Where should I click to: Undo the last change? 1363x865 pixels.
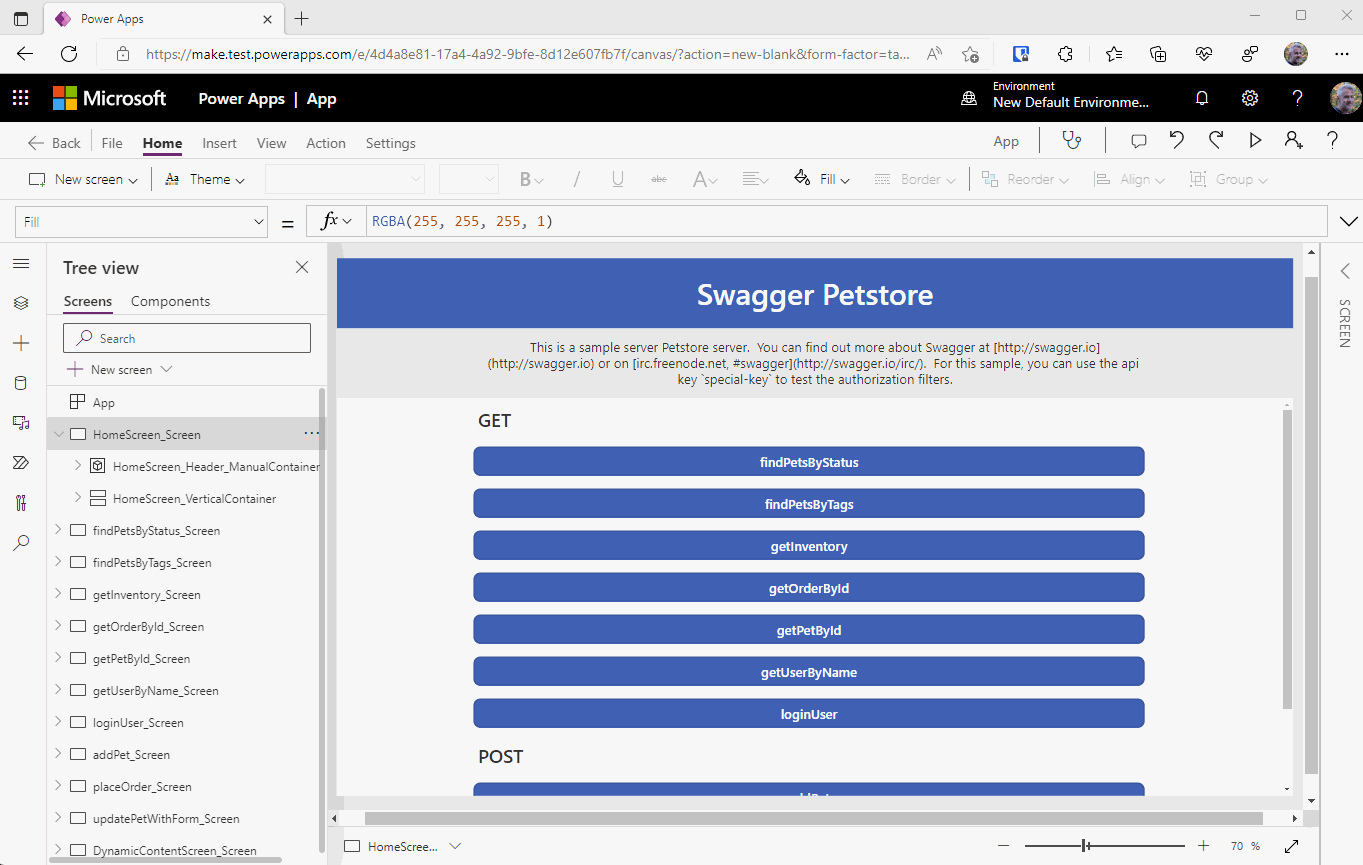click(1178, 142)
